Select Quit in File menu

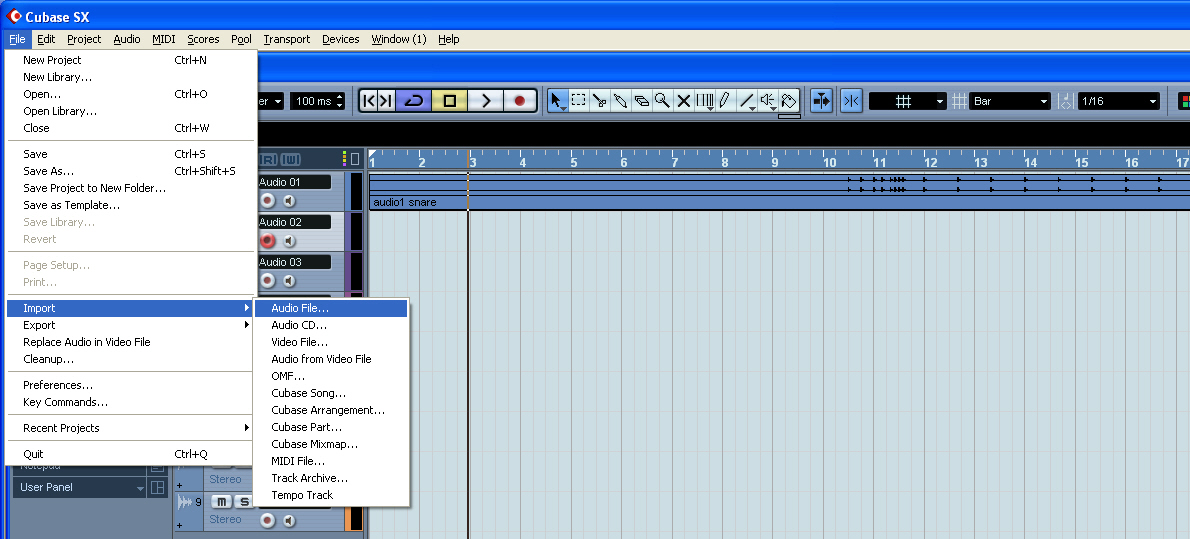131,454
